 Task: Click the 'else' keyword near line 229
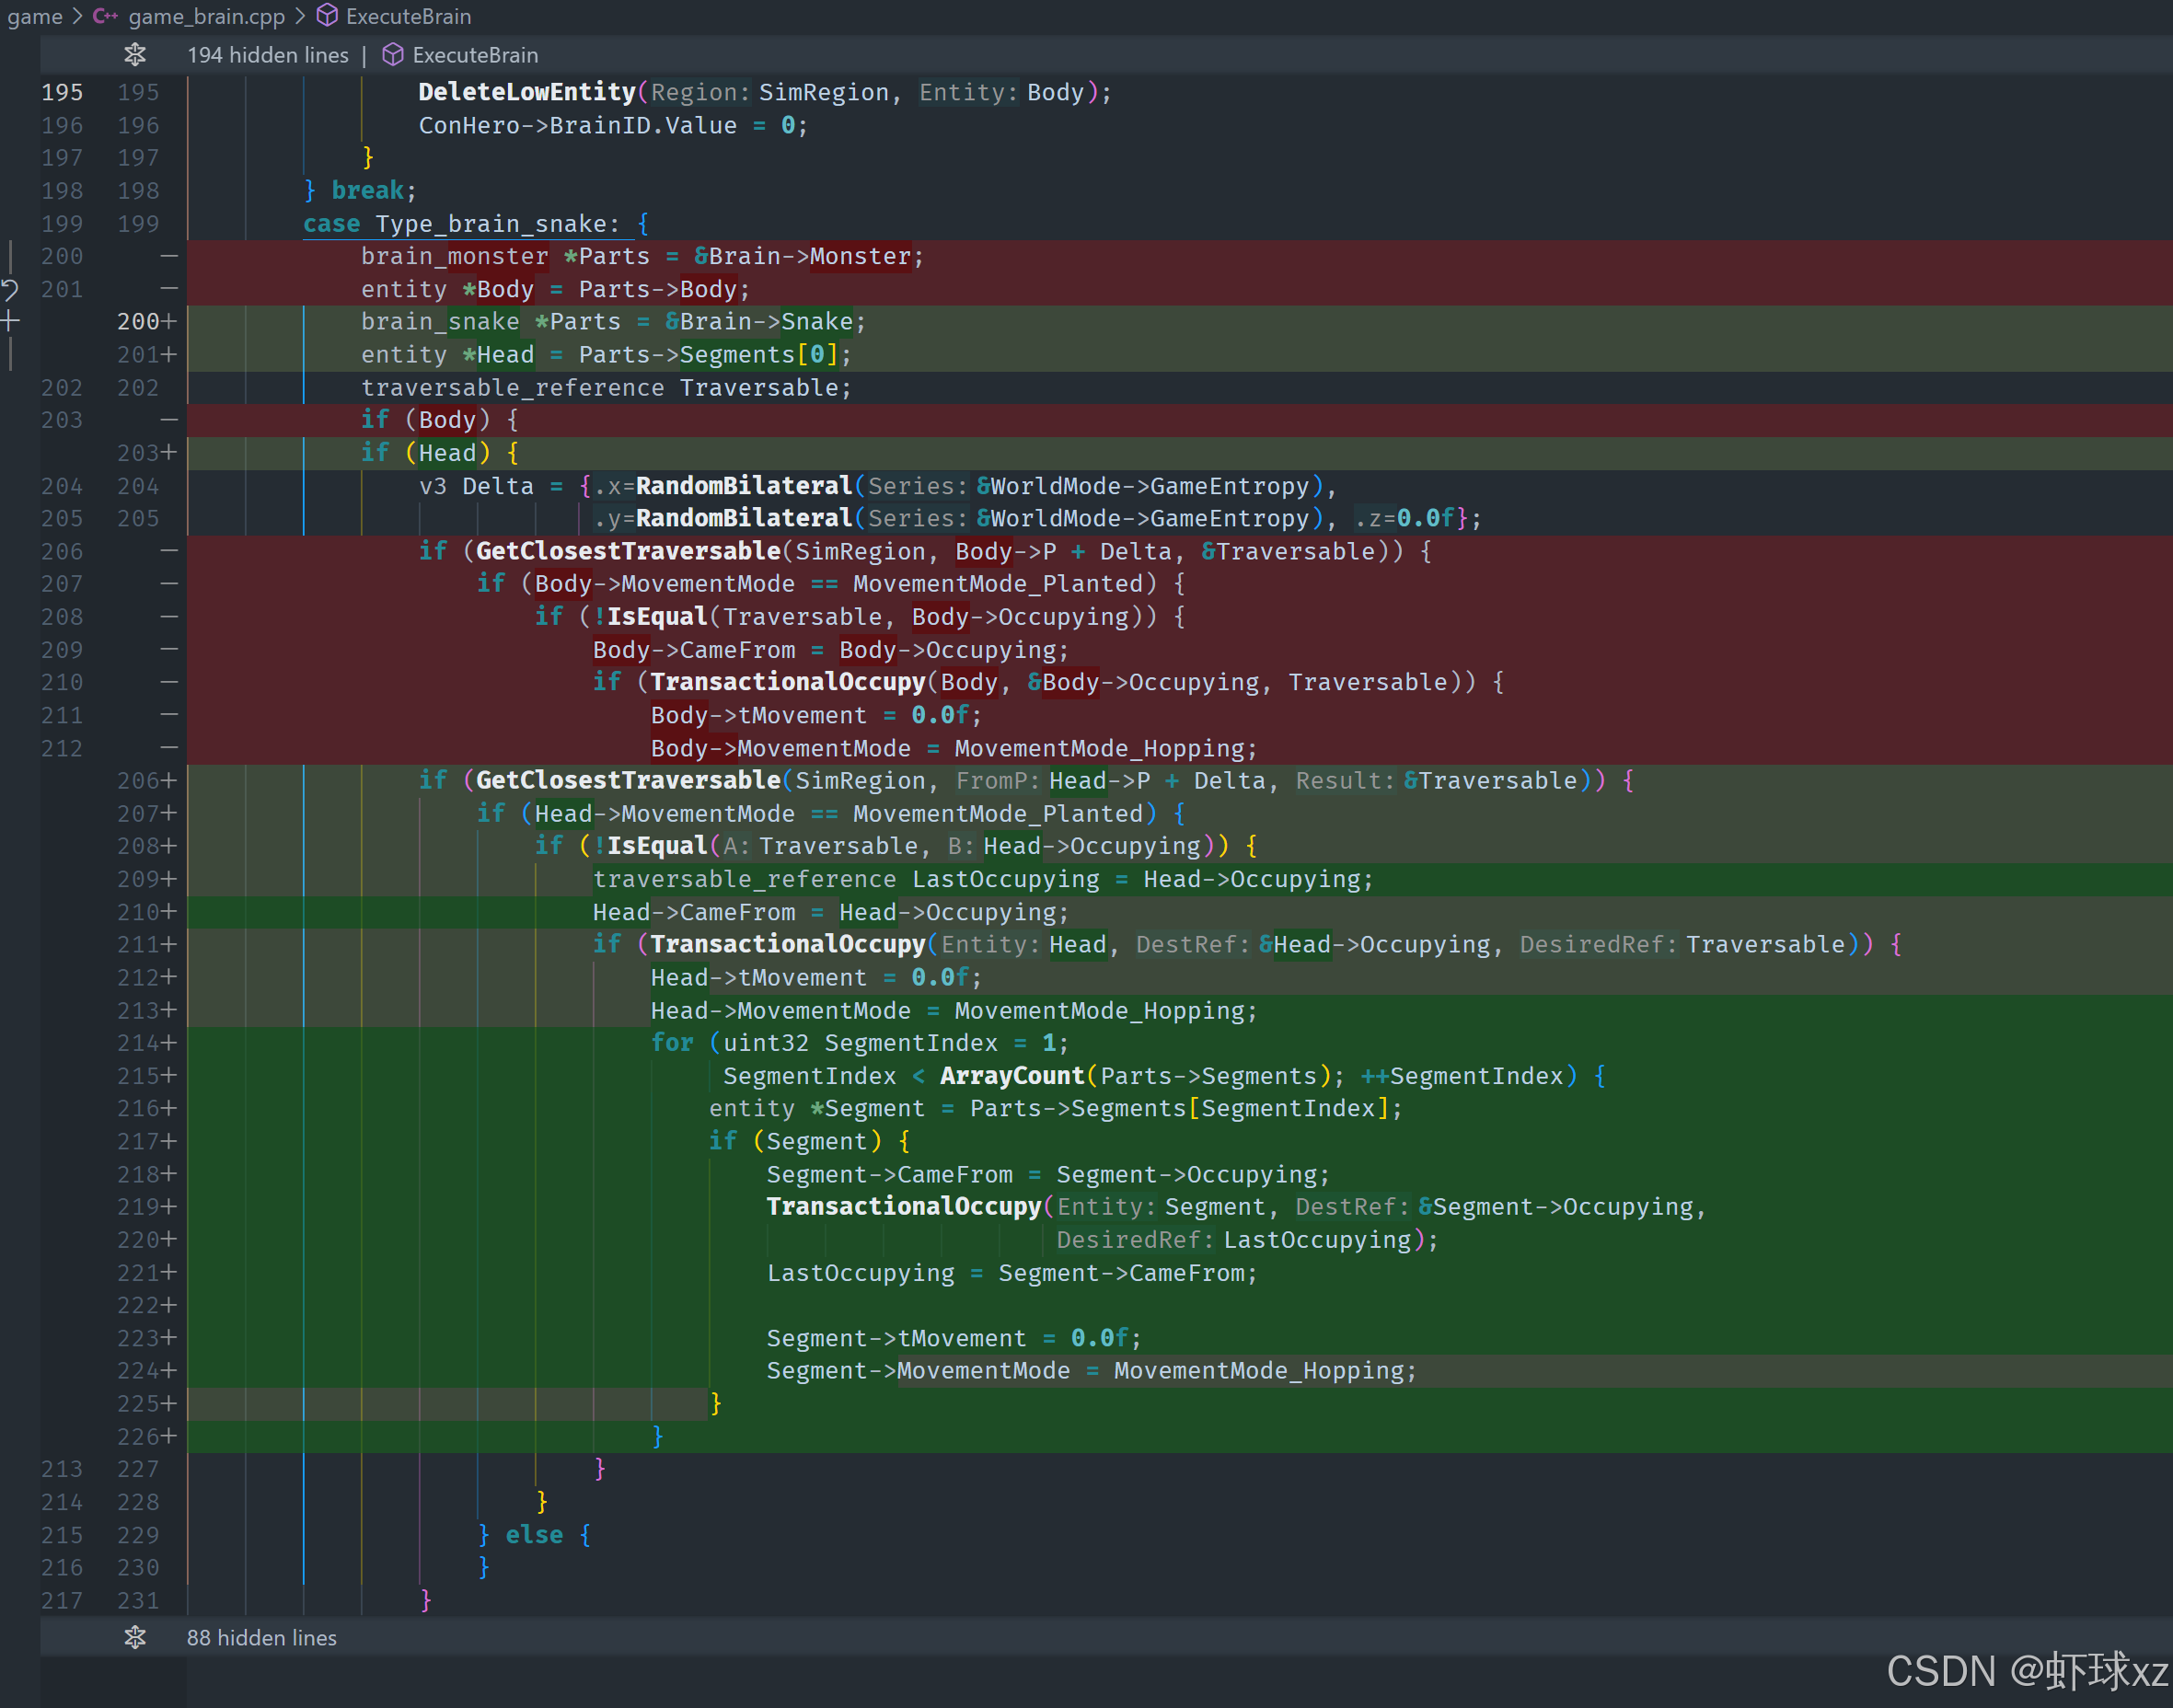pos(534,1534)
